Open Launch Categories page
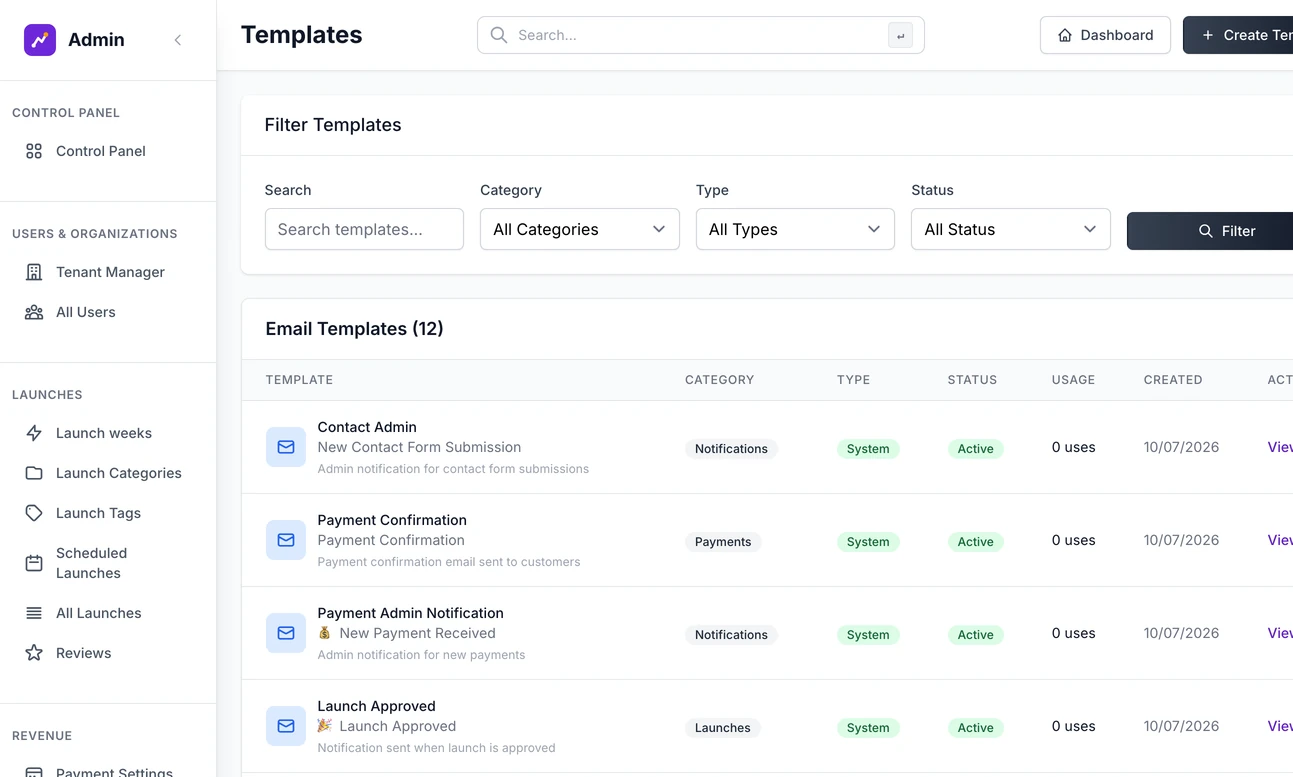The width and height of the screenshot is (1293, 777). (x=108, y=473)
